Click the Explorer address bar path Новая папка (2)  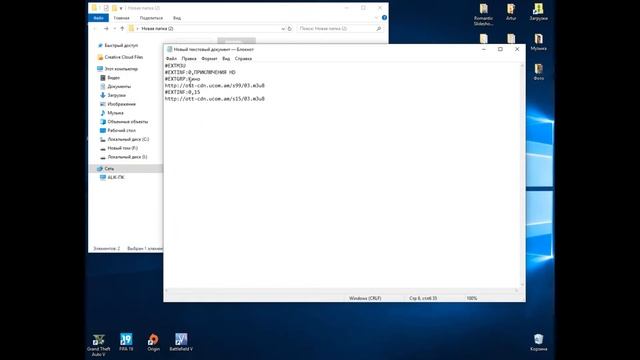157,29
